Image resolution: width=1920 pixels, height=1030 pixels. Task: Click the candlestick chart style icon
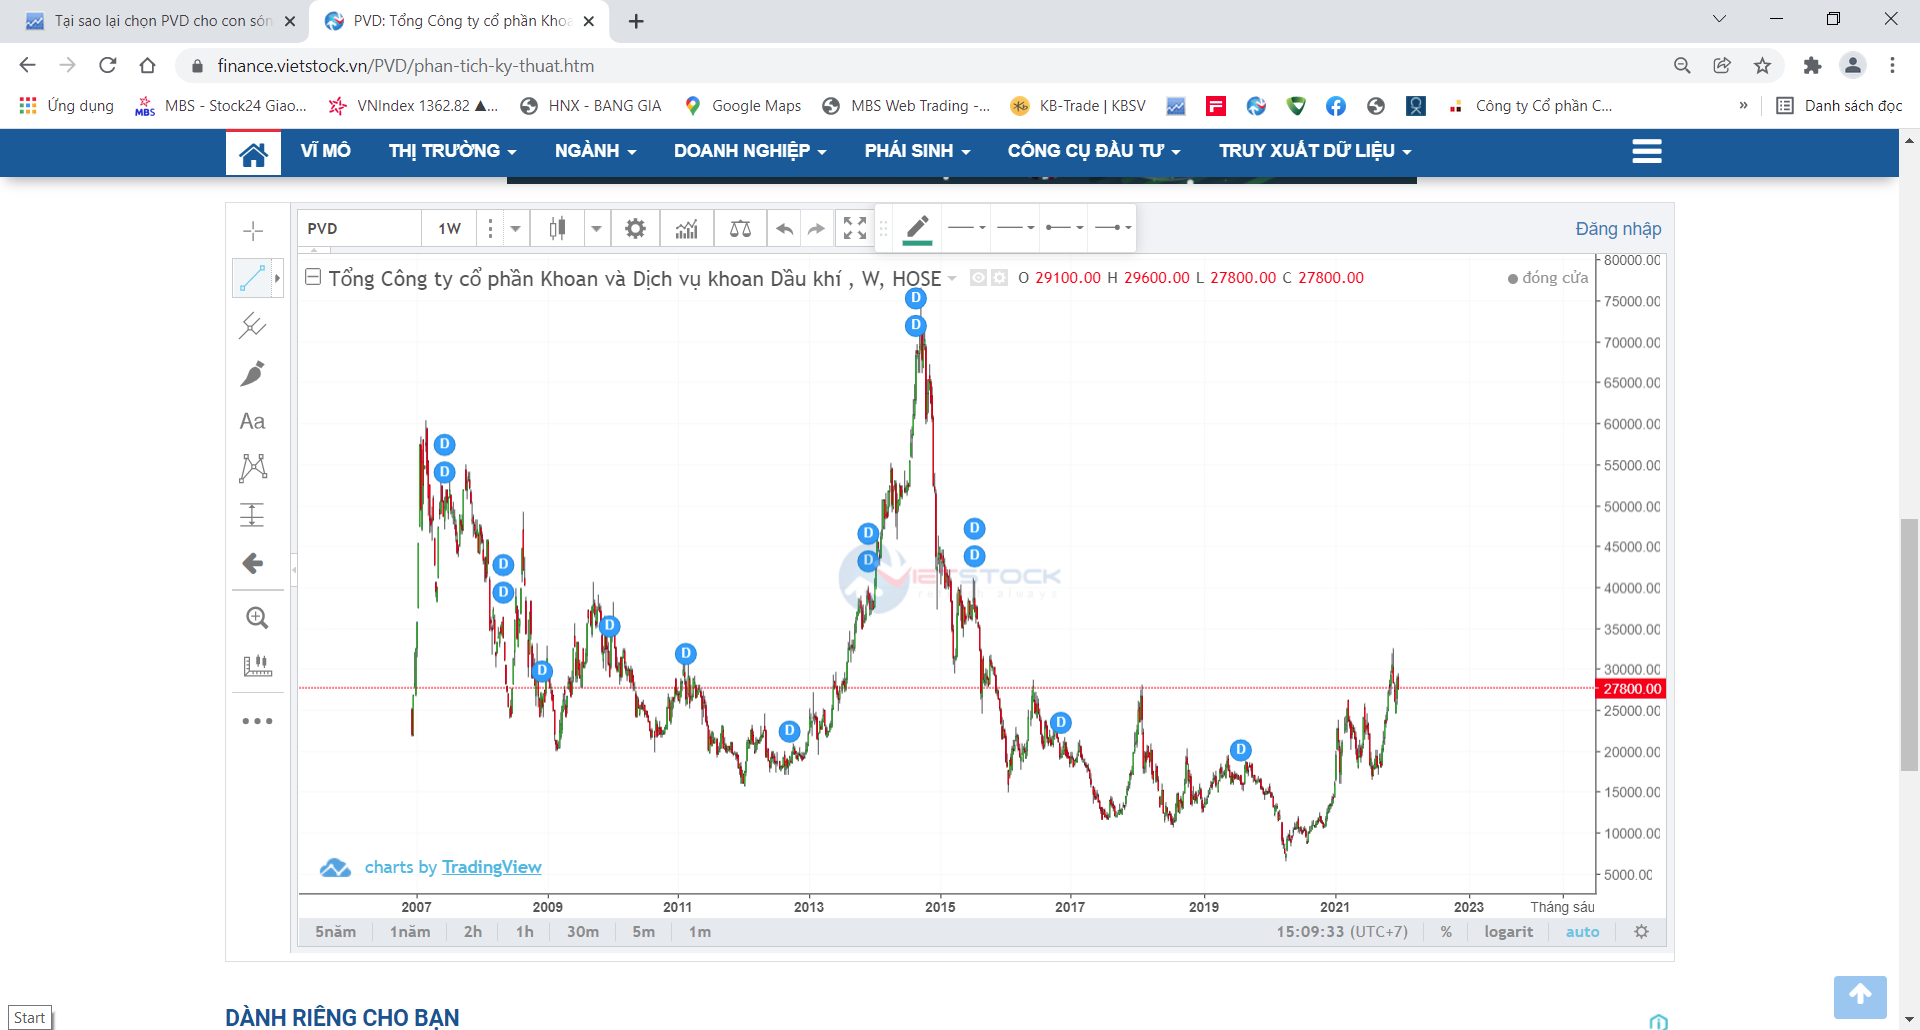[557, 229]
